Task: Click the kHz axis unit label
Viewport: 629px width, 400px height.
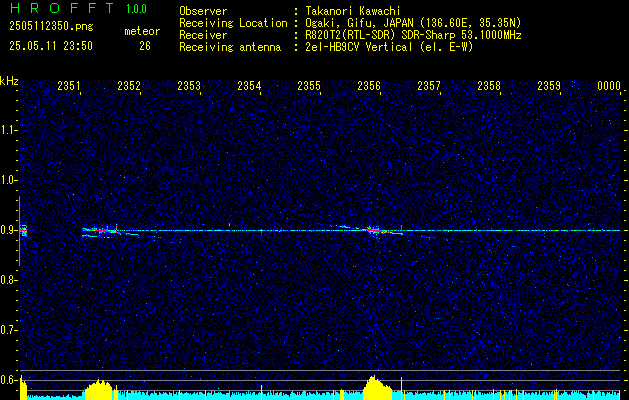Action: point(9,81)
